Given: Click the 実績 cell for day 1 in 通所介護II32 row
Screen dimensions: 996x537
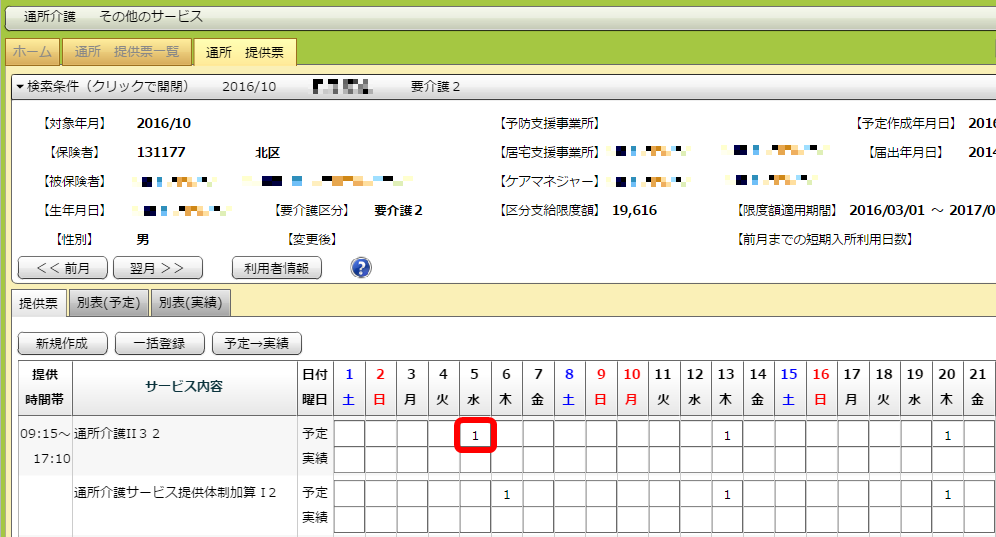Looking at the screenshot, I should pyautogui.click(x=349, y=459).
